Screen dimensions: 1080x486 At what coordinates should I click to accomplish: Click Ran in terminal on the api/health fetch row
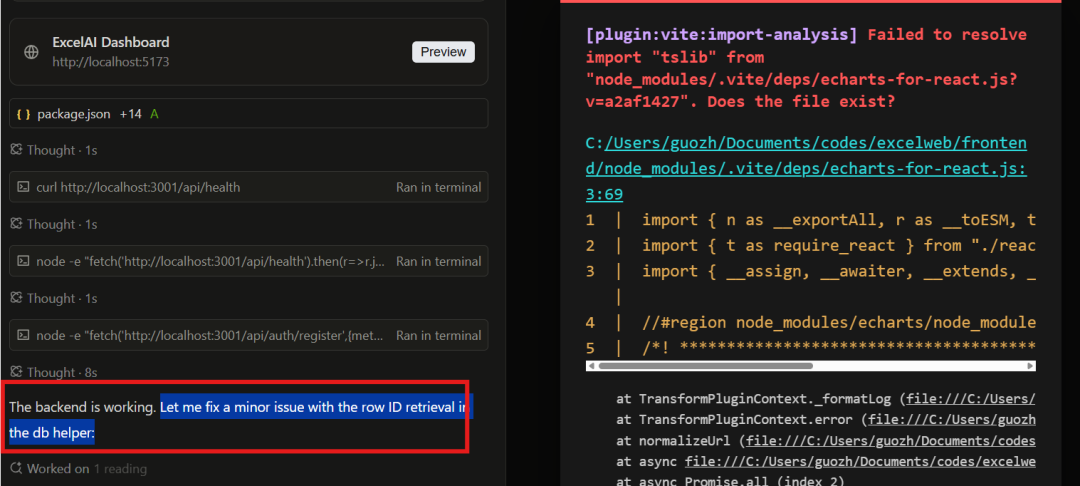click(x=438, y=262)
